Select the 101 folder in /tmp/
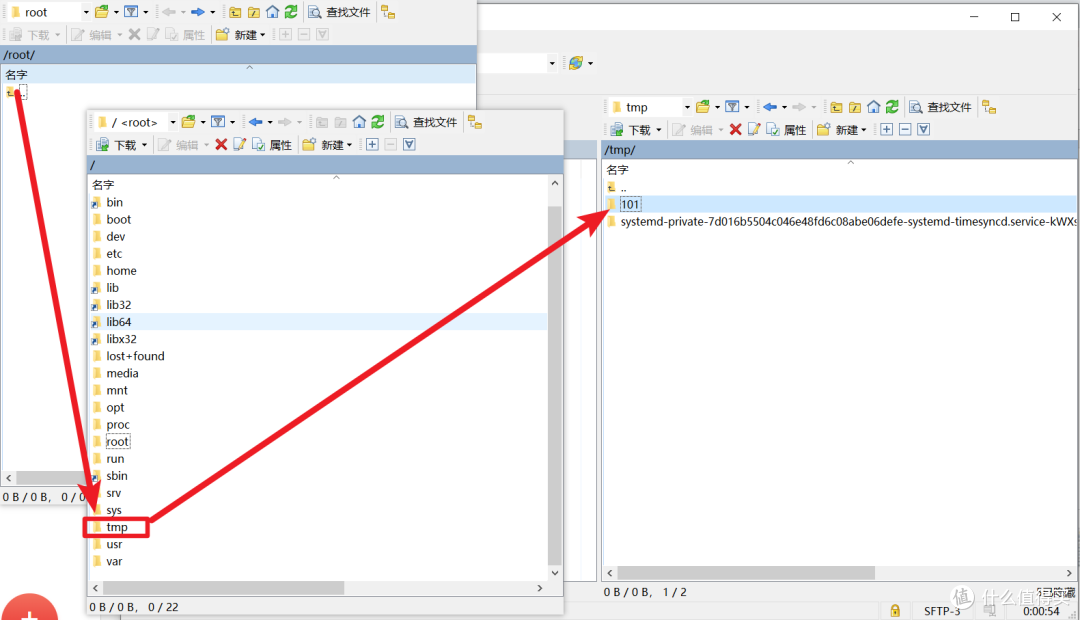Image resolution: width=1080 pixels, height=620 pixels. click(629, 204)
